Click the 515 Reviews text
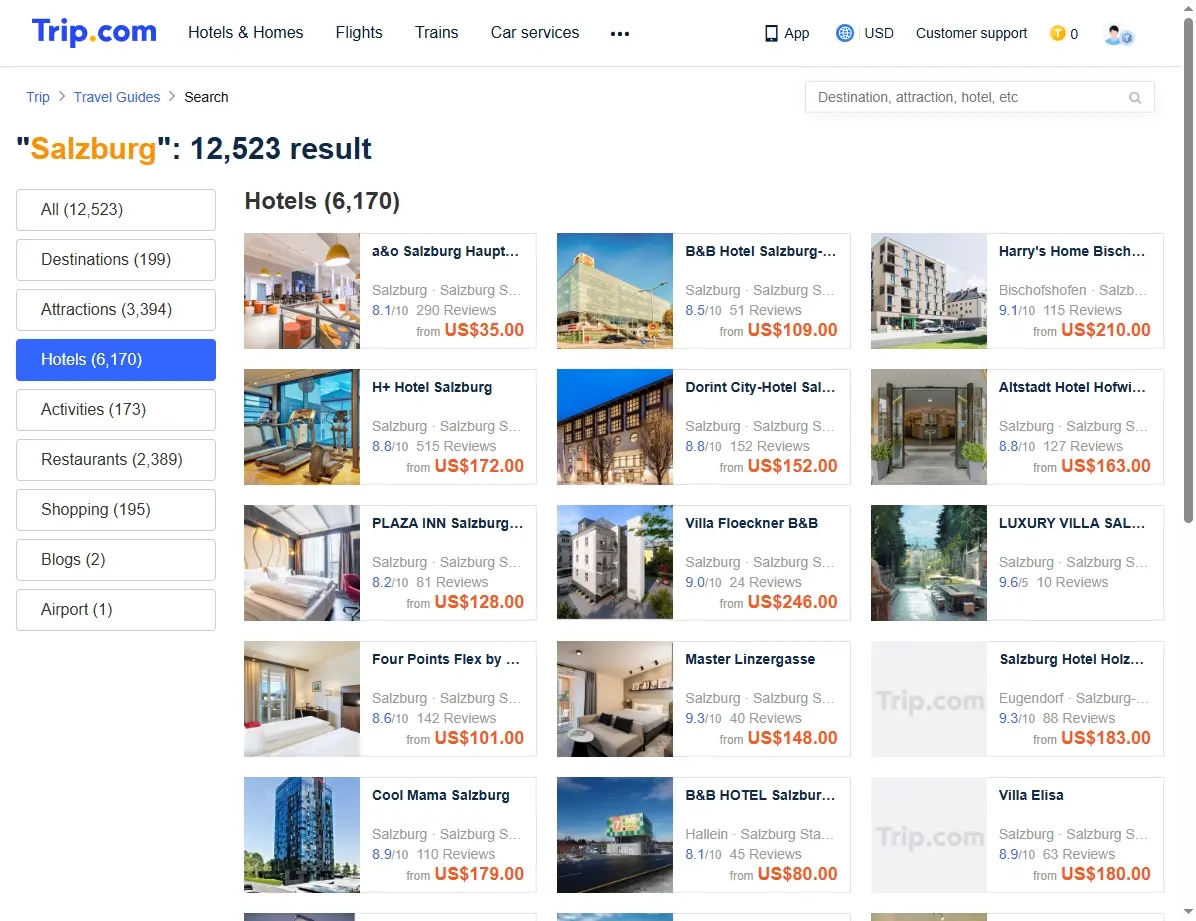 pos(456,446)
